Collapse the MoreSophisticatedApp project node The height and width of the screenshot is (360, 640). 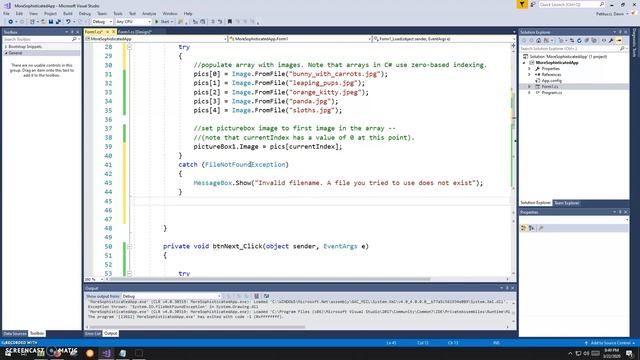pyautogui.click(x=524, y=63)
